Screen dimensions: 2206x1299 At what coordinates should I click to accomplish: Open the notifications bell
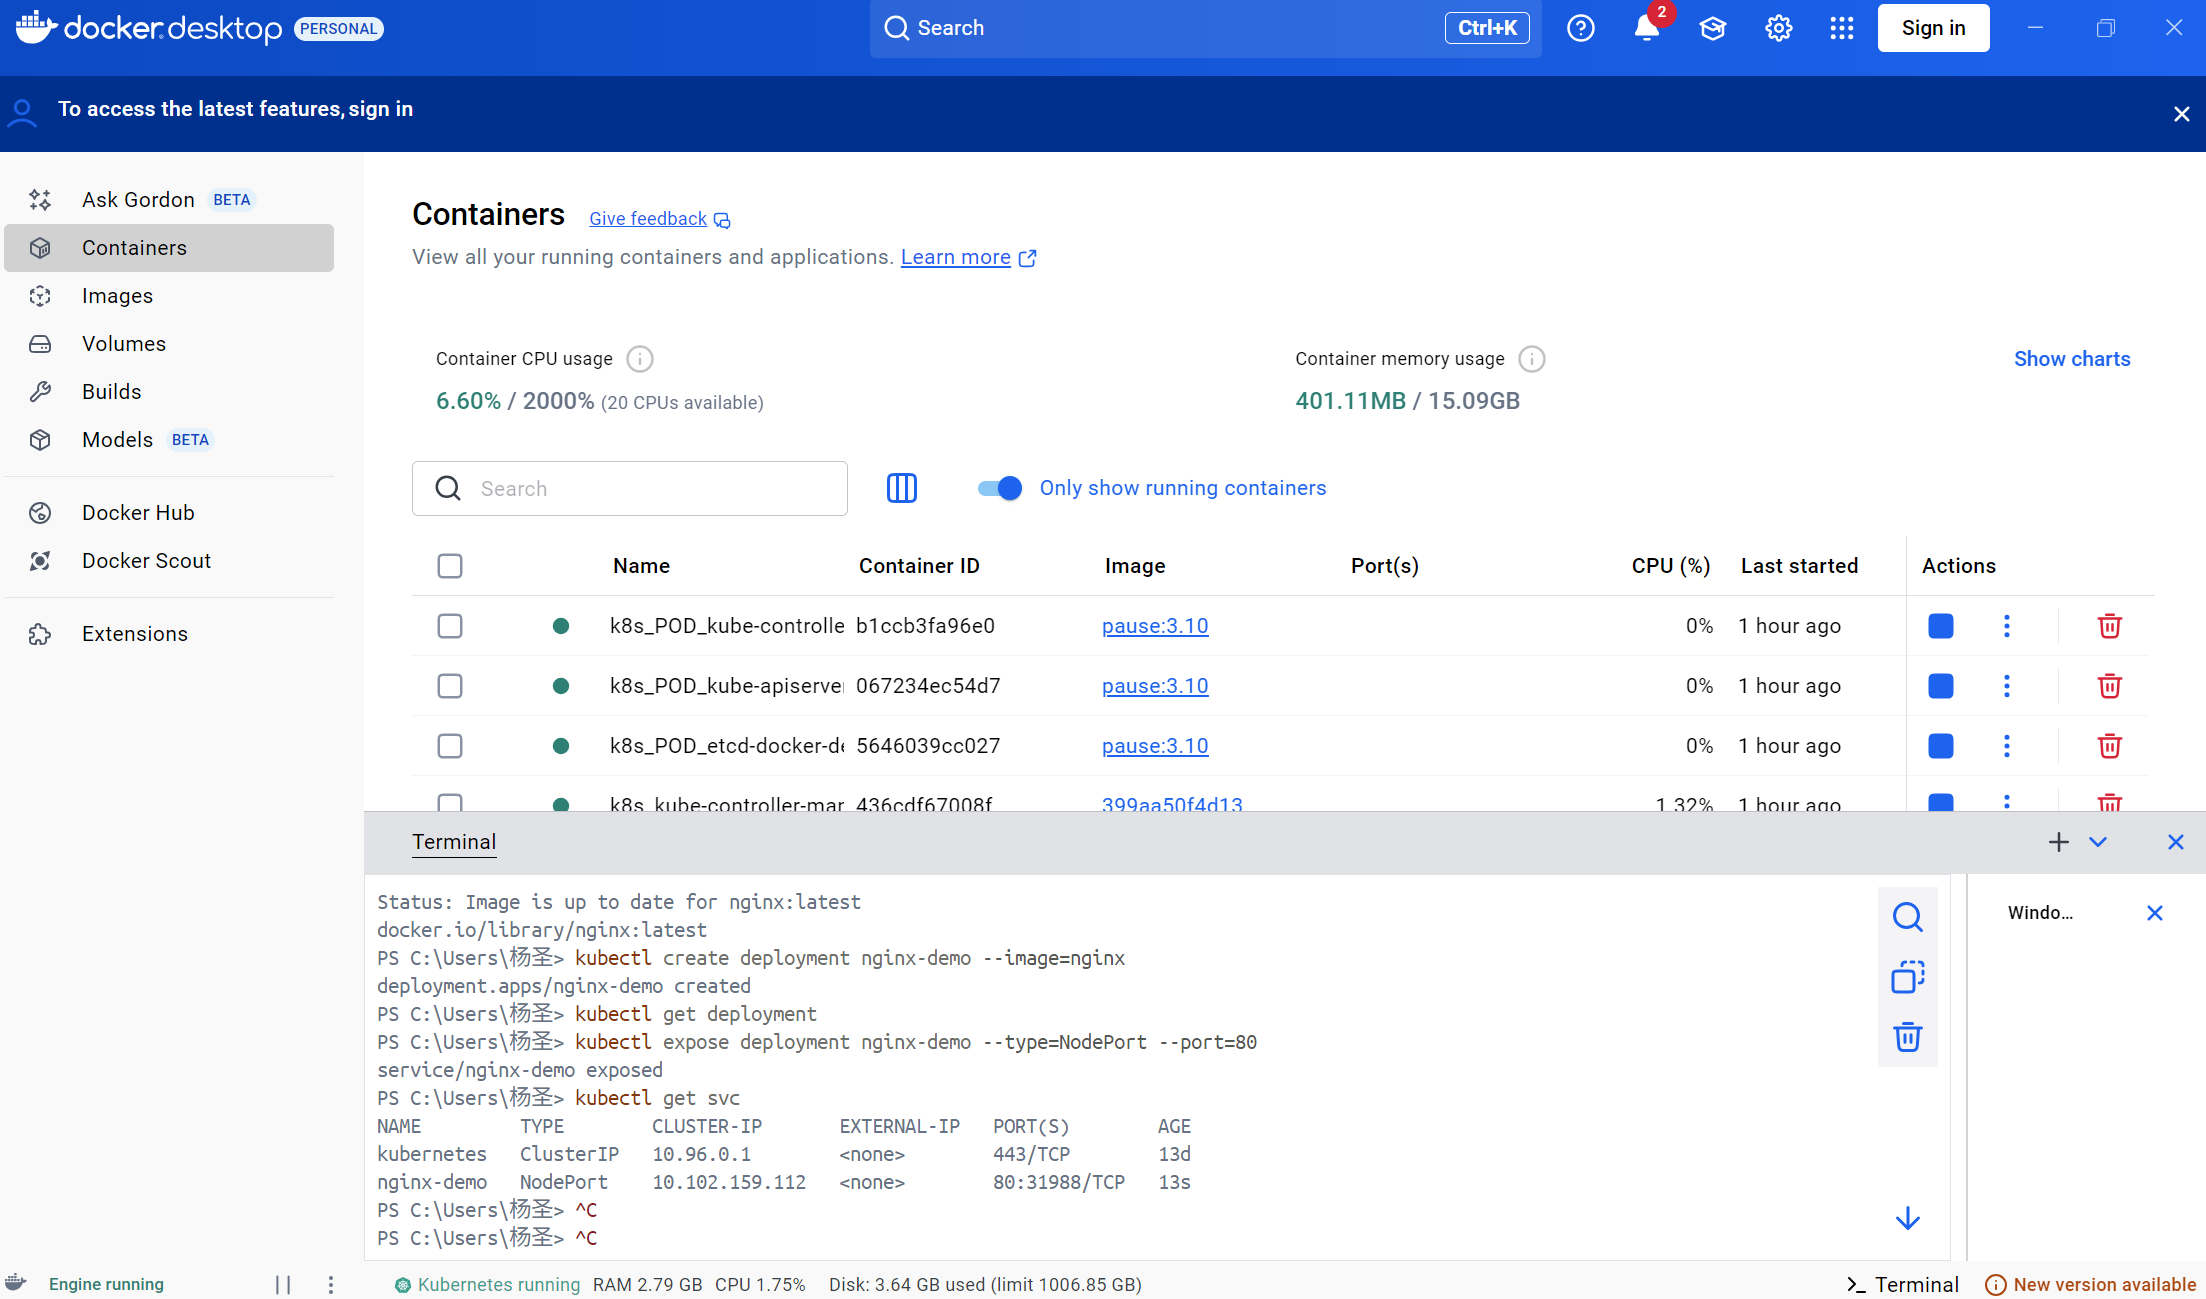[x=1645, y=28]
